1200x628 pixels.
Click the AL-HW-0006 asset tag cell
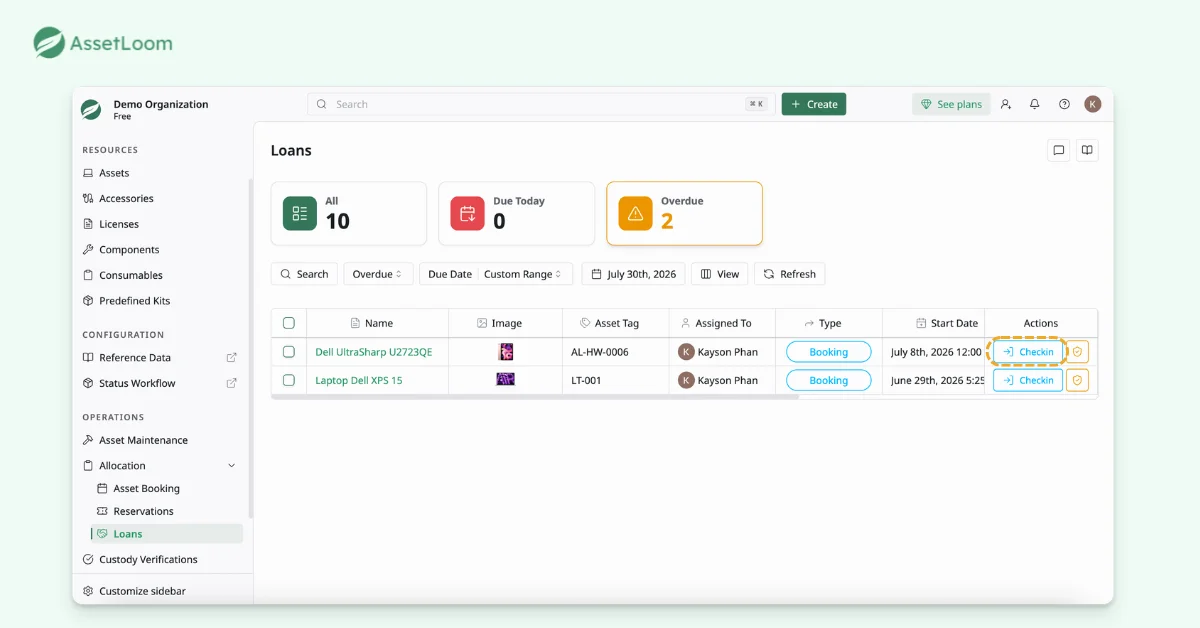click(600, 352)
